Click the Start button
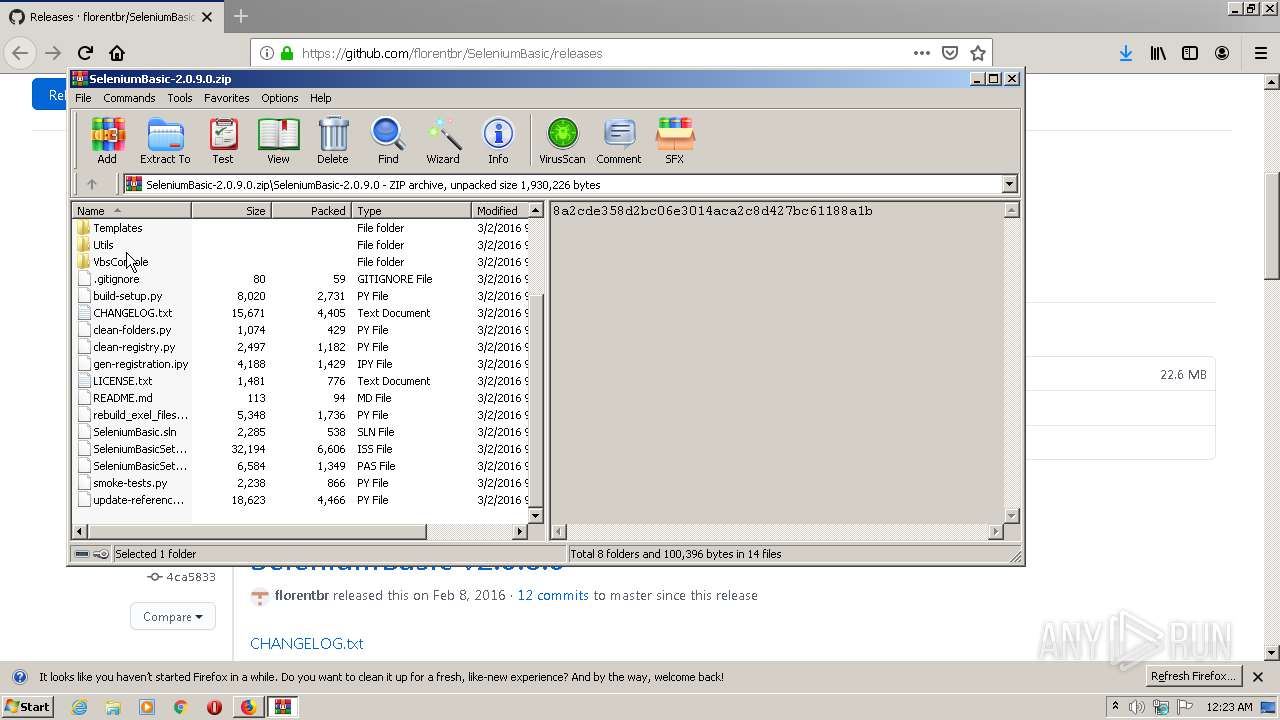1280x720 pixels. pos(27,707)
